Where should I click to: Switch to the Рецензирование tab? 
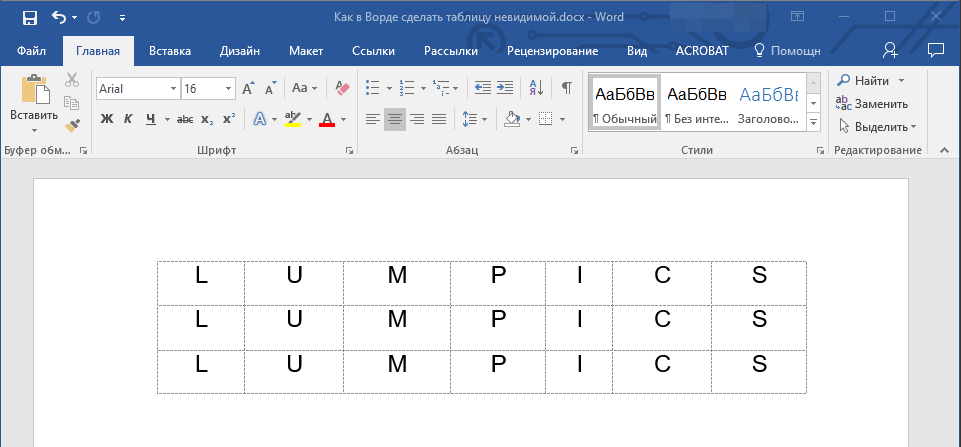pyautogui.click(x=552, y=50)
